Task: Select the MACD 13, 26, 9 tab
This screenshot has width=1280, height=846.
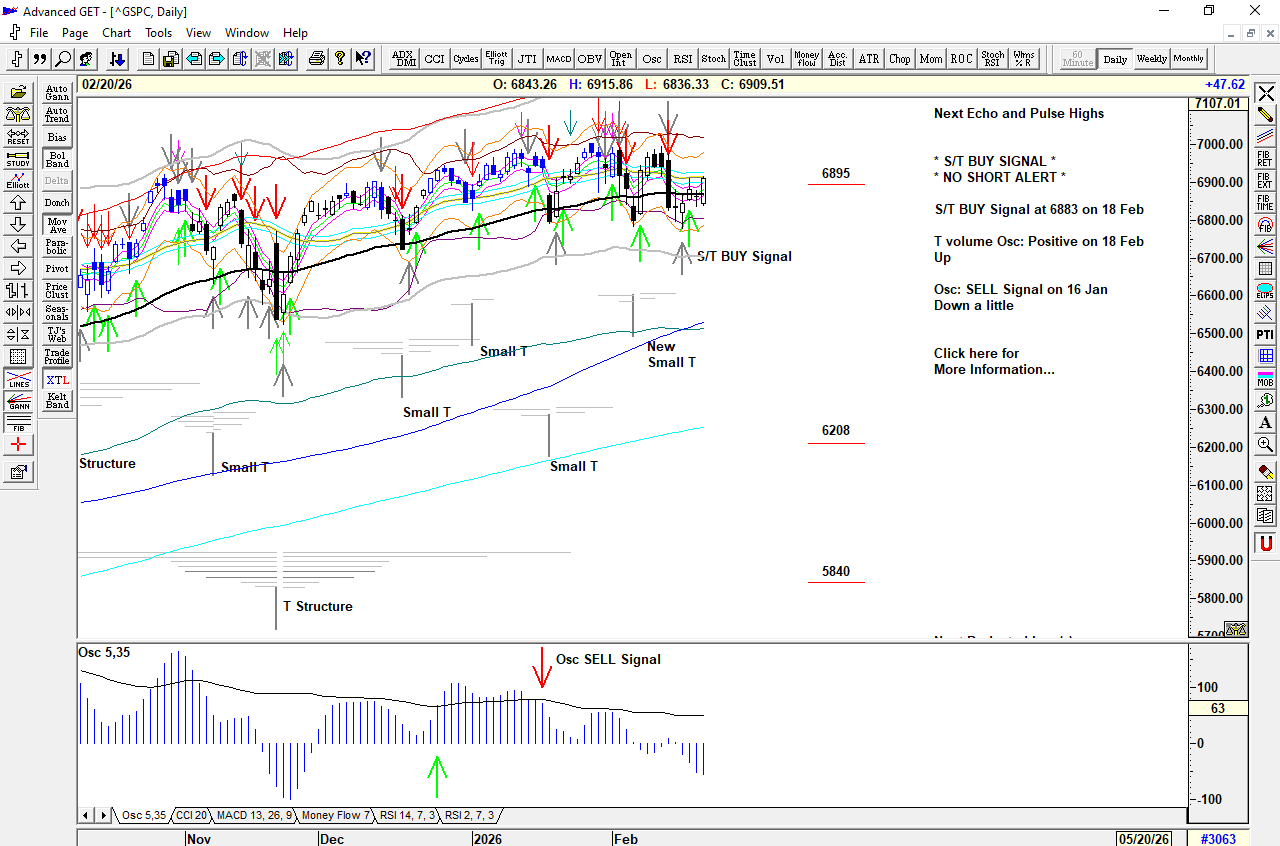Action: pos(254,815)
